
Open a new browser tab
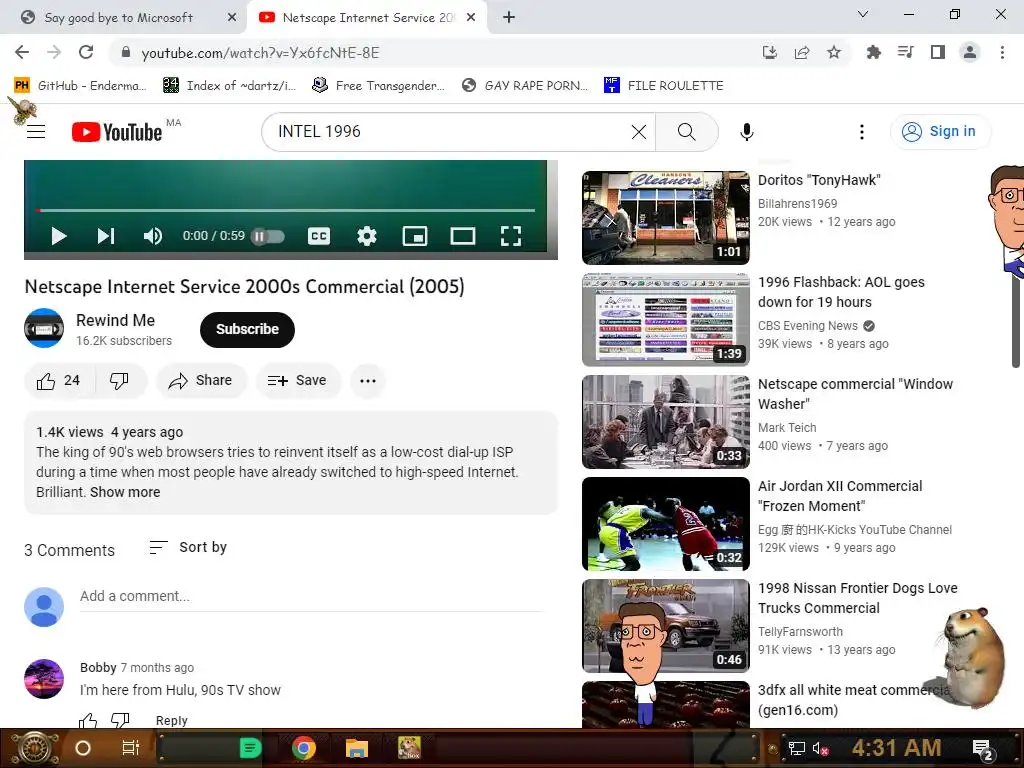click(x=509, y=18)
